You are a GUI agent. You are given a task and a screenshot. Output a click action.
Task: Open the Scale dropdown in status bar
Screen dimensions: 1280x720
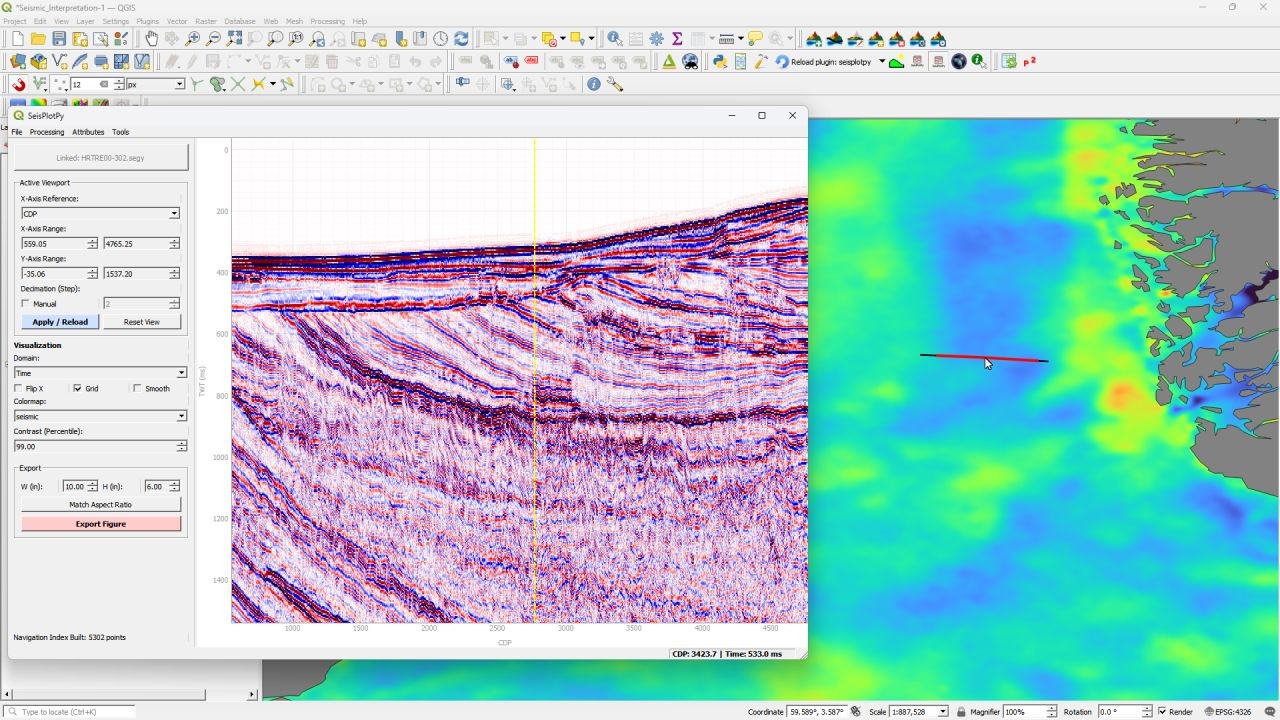(942, 712)
